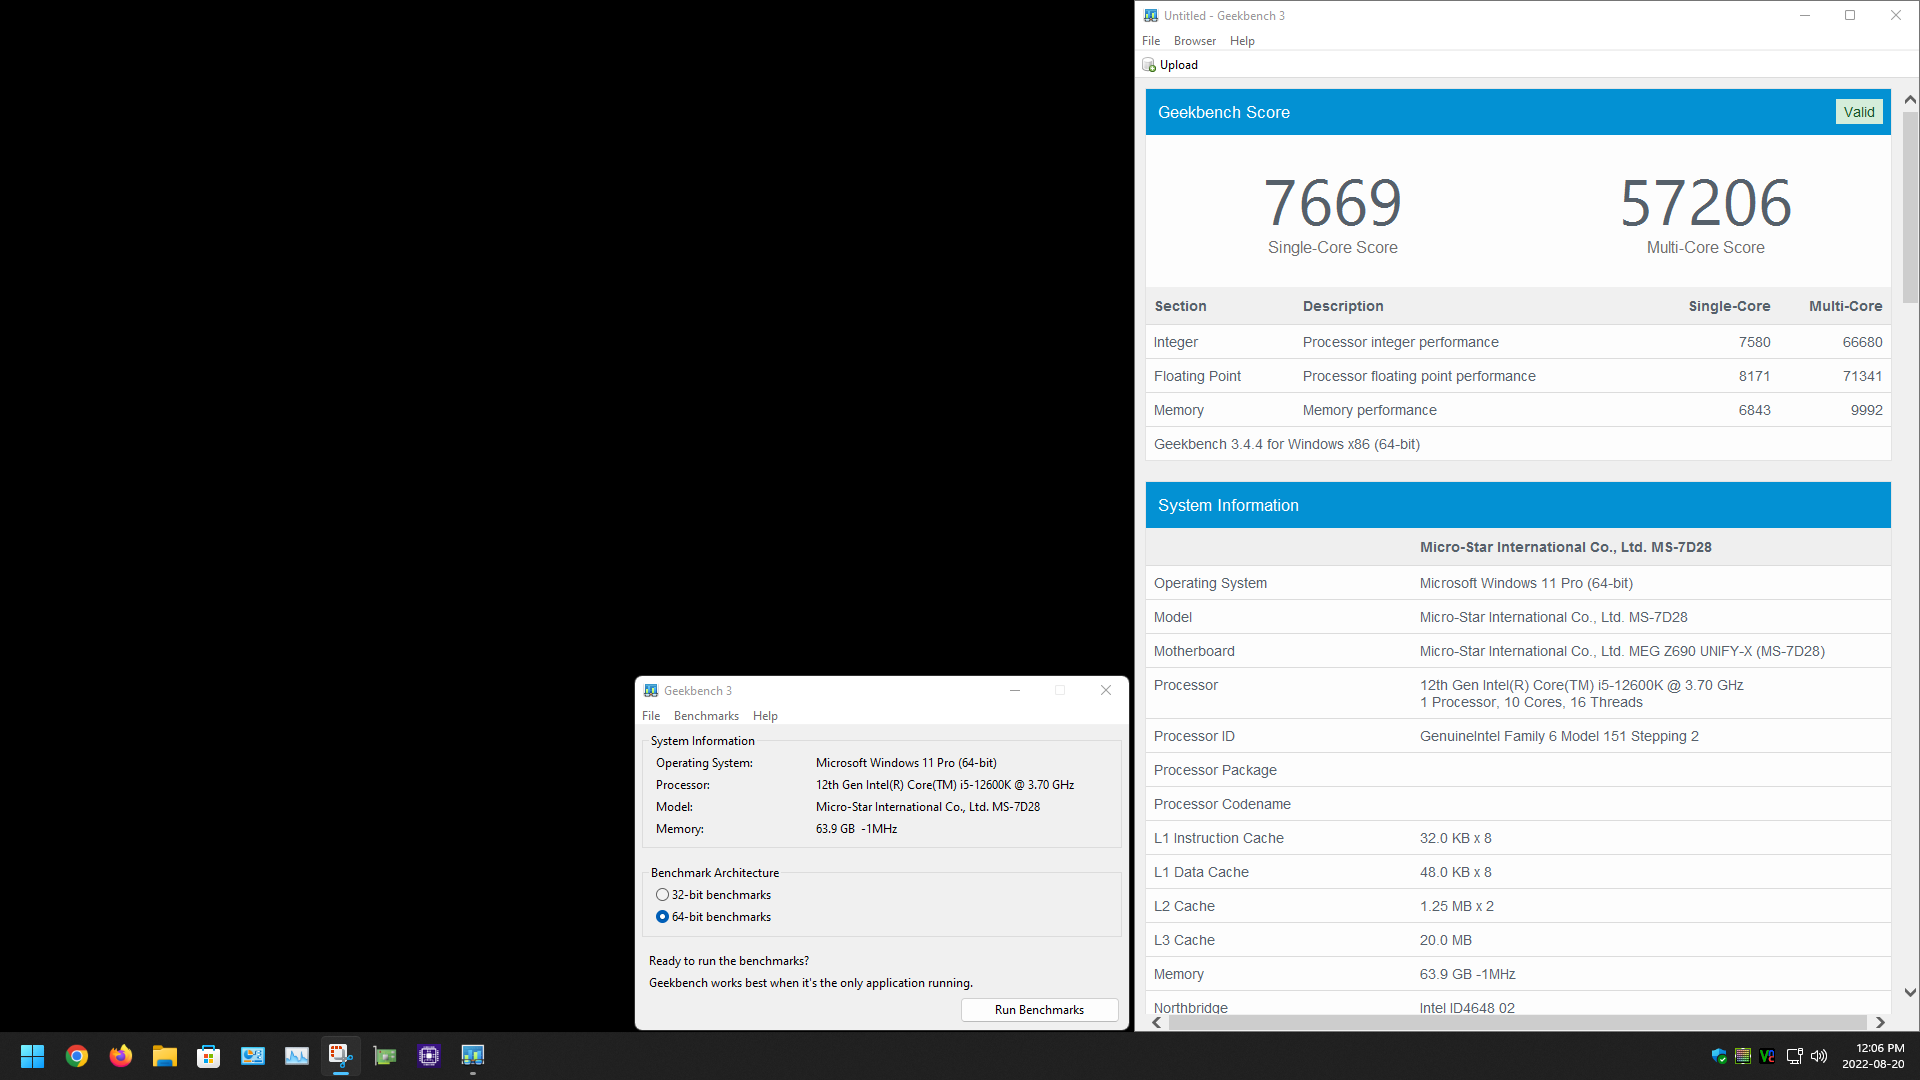This screenshot has width=1920, height=1080.
Task: Select 64-bit benchmarks option
Action: pyautogui.click(x=713, y=917)
